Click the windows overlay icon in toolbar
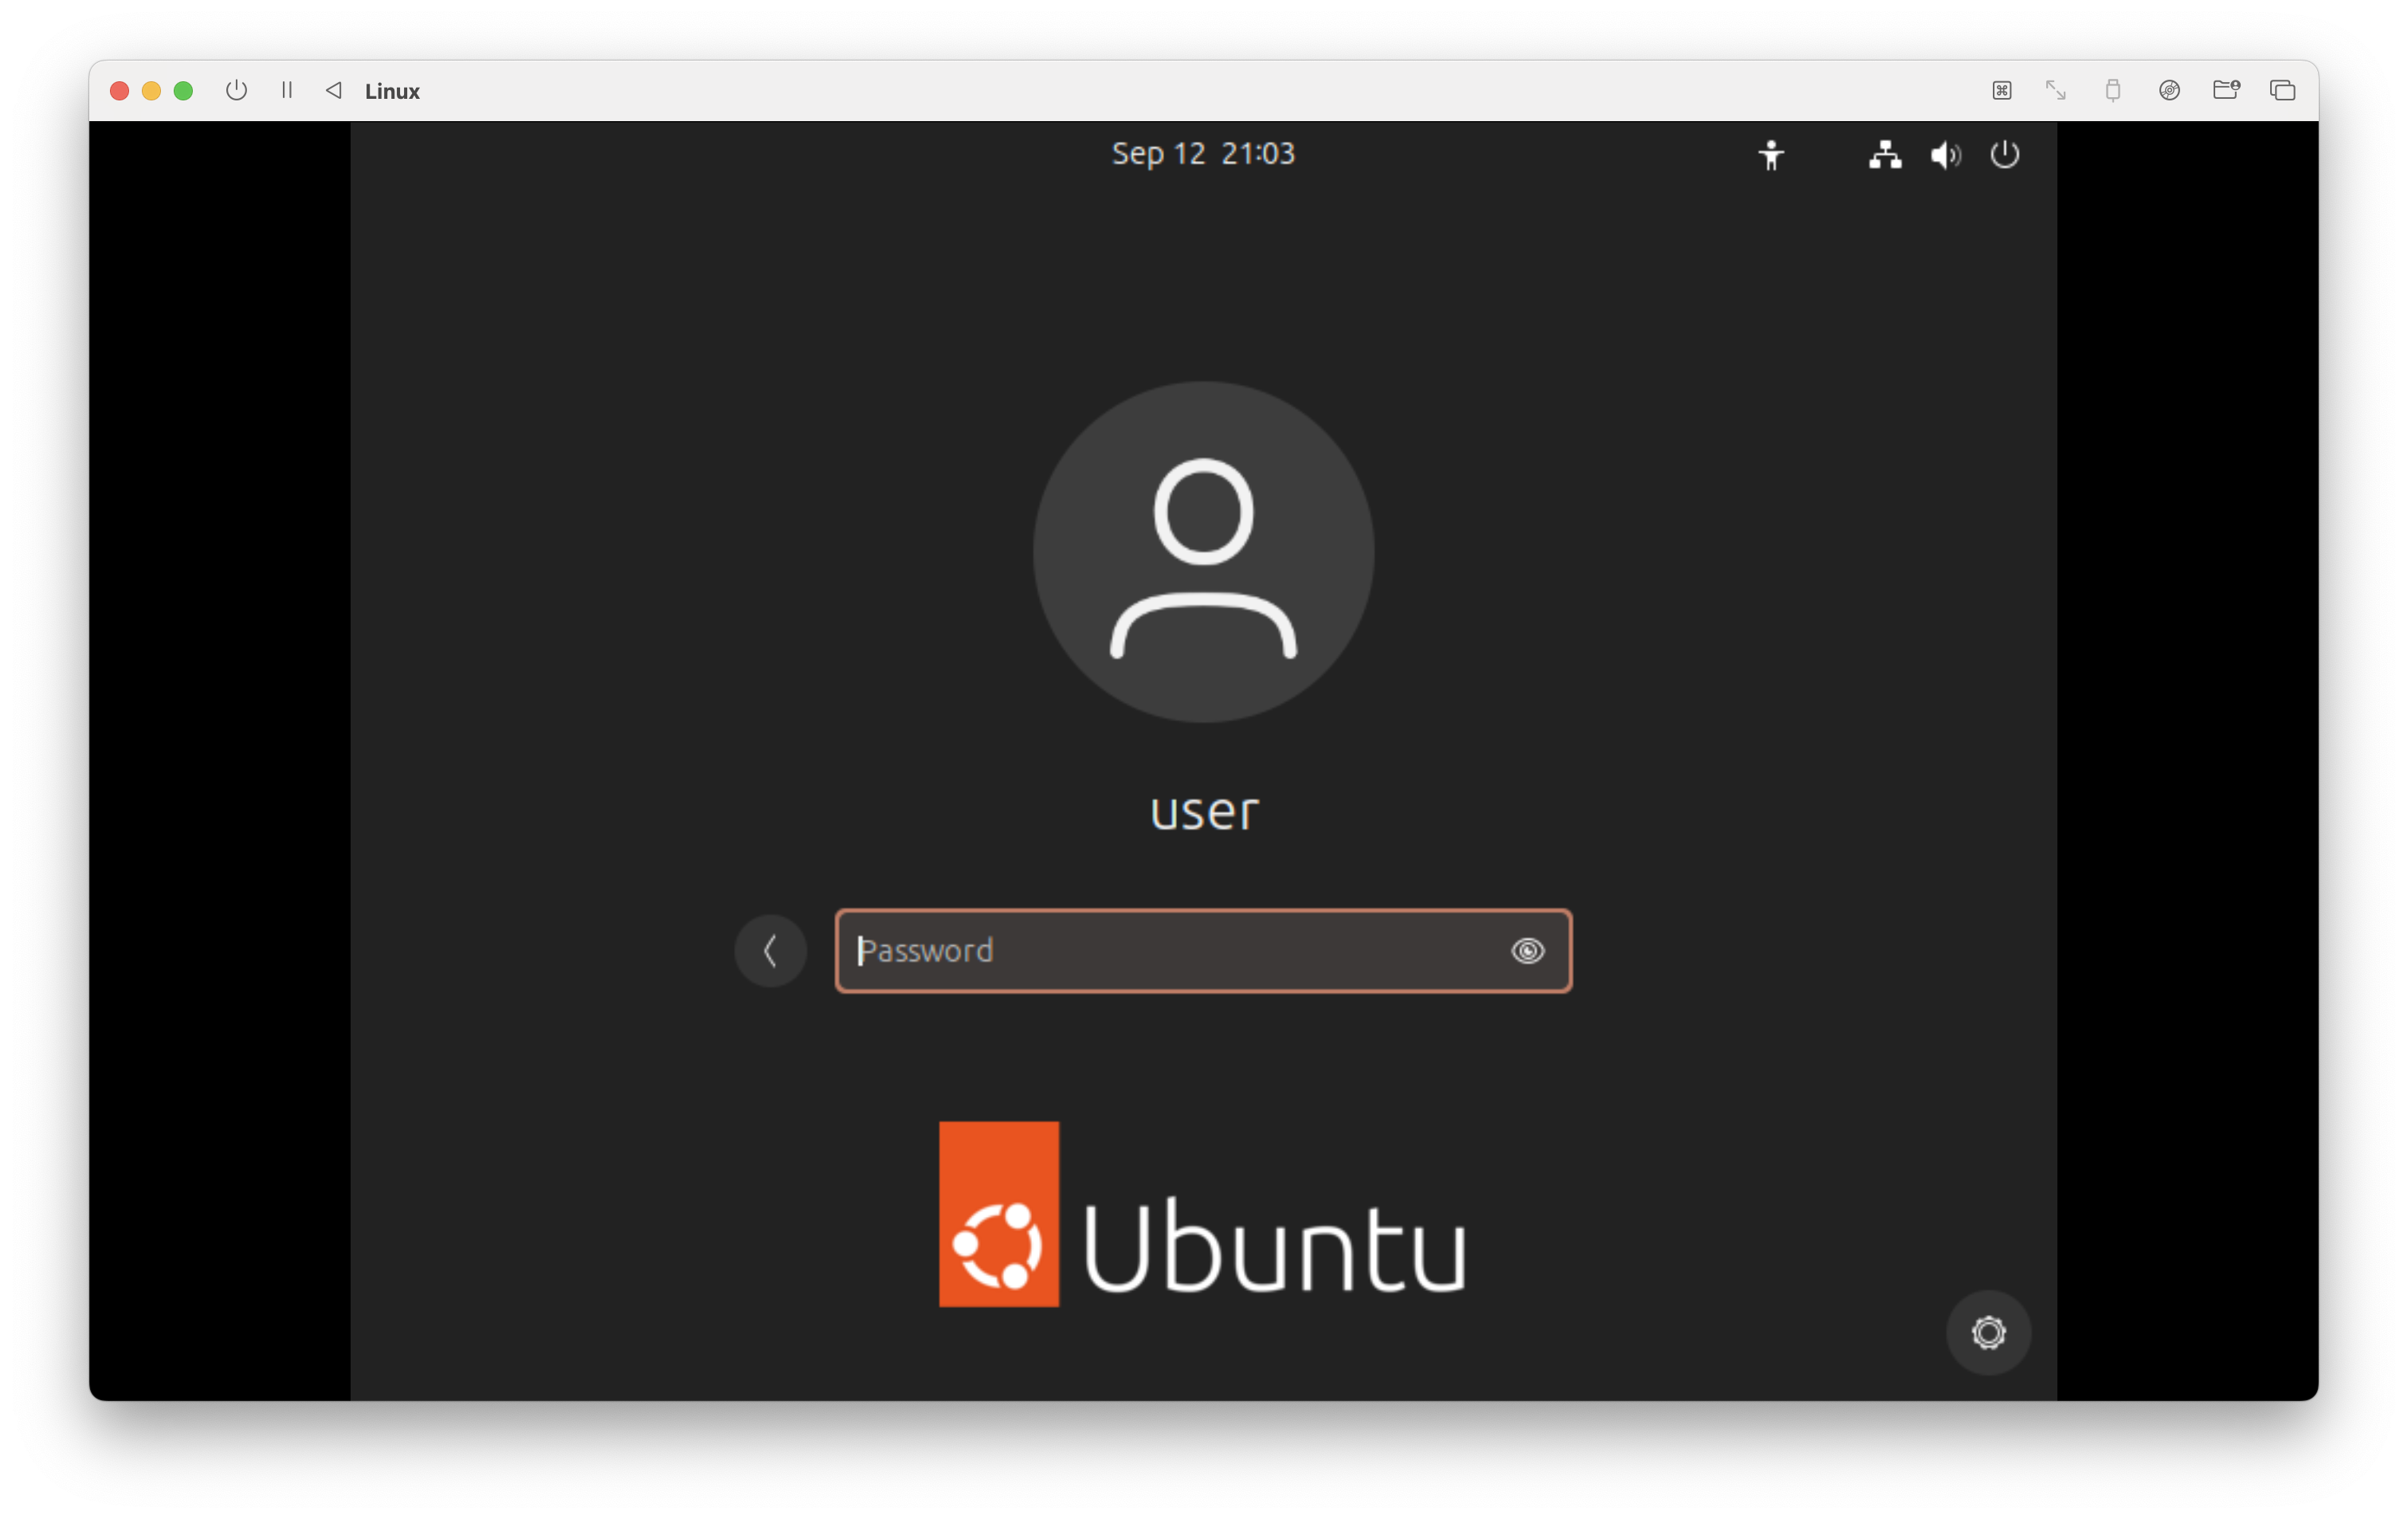Screen dimensions: 2408x1519 (x=2282, y=90)
